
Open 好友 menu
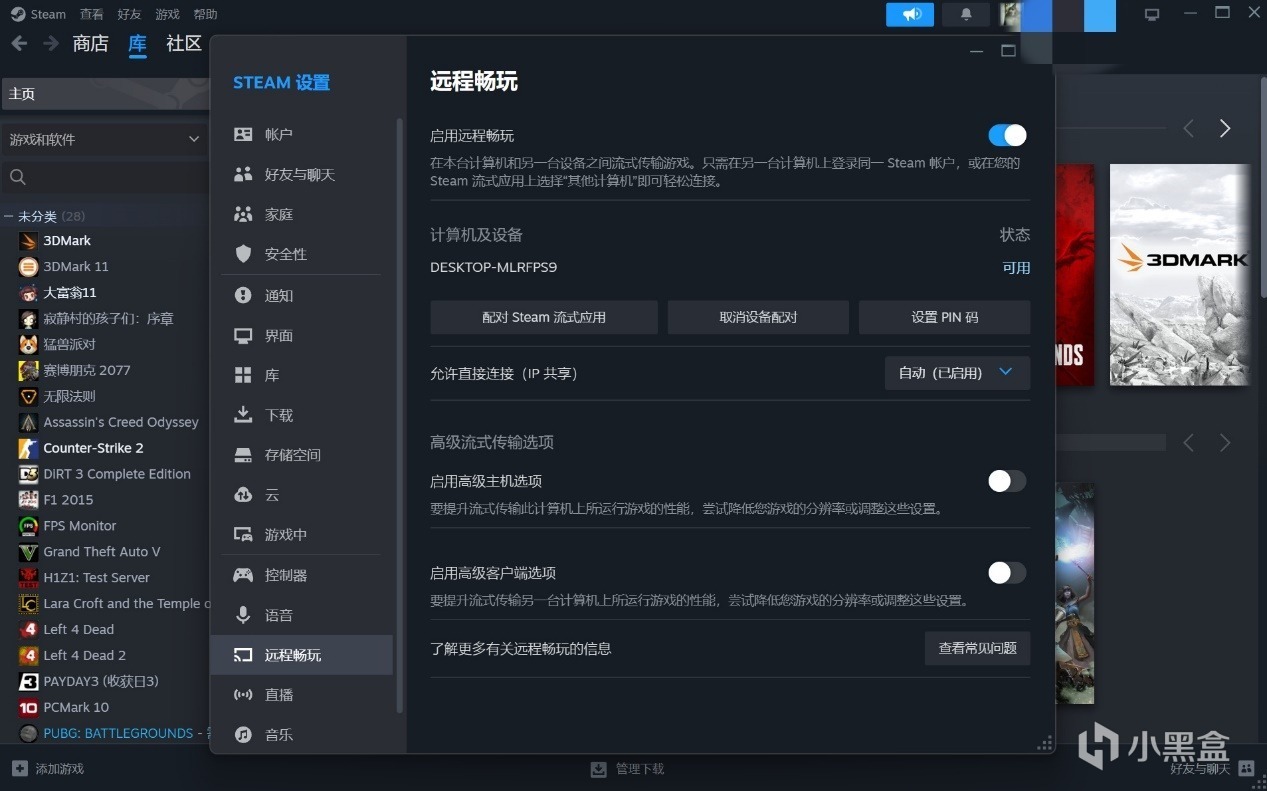(130, 14)
